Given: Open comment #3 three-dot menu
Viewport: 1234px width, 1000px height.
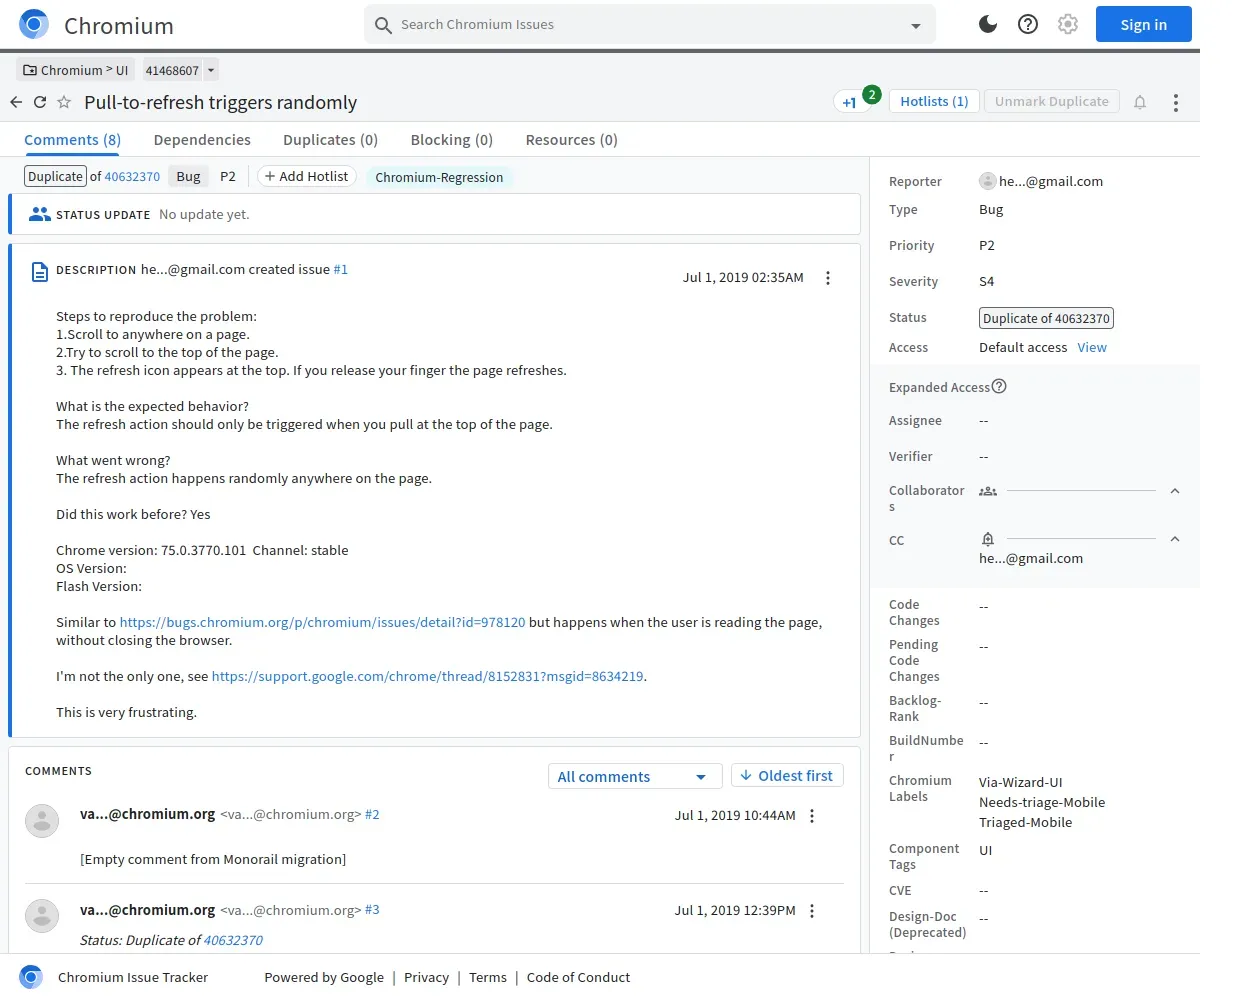Looking at the screenshot, I should tap(812, 911).
